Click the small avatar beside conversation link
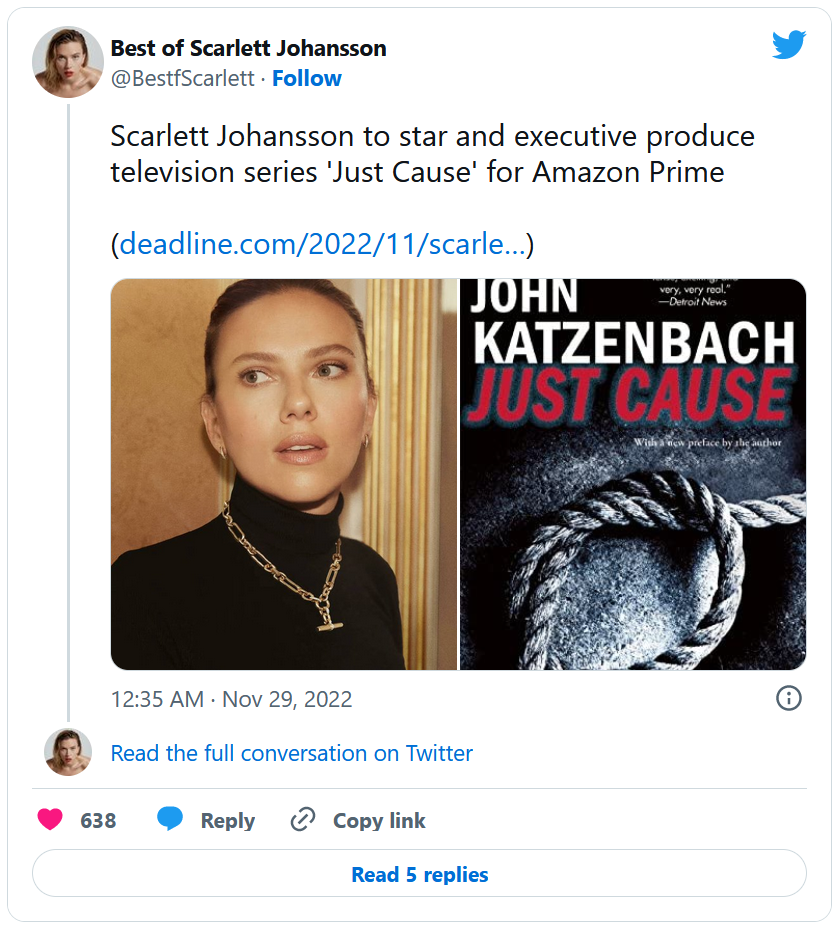This screenshot has height=931, width=839. tap(68, 753)
